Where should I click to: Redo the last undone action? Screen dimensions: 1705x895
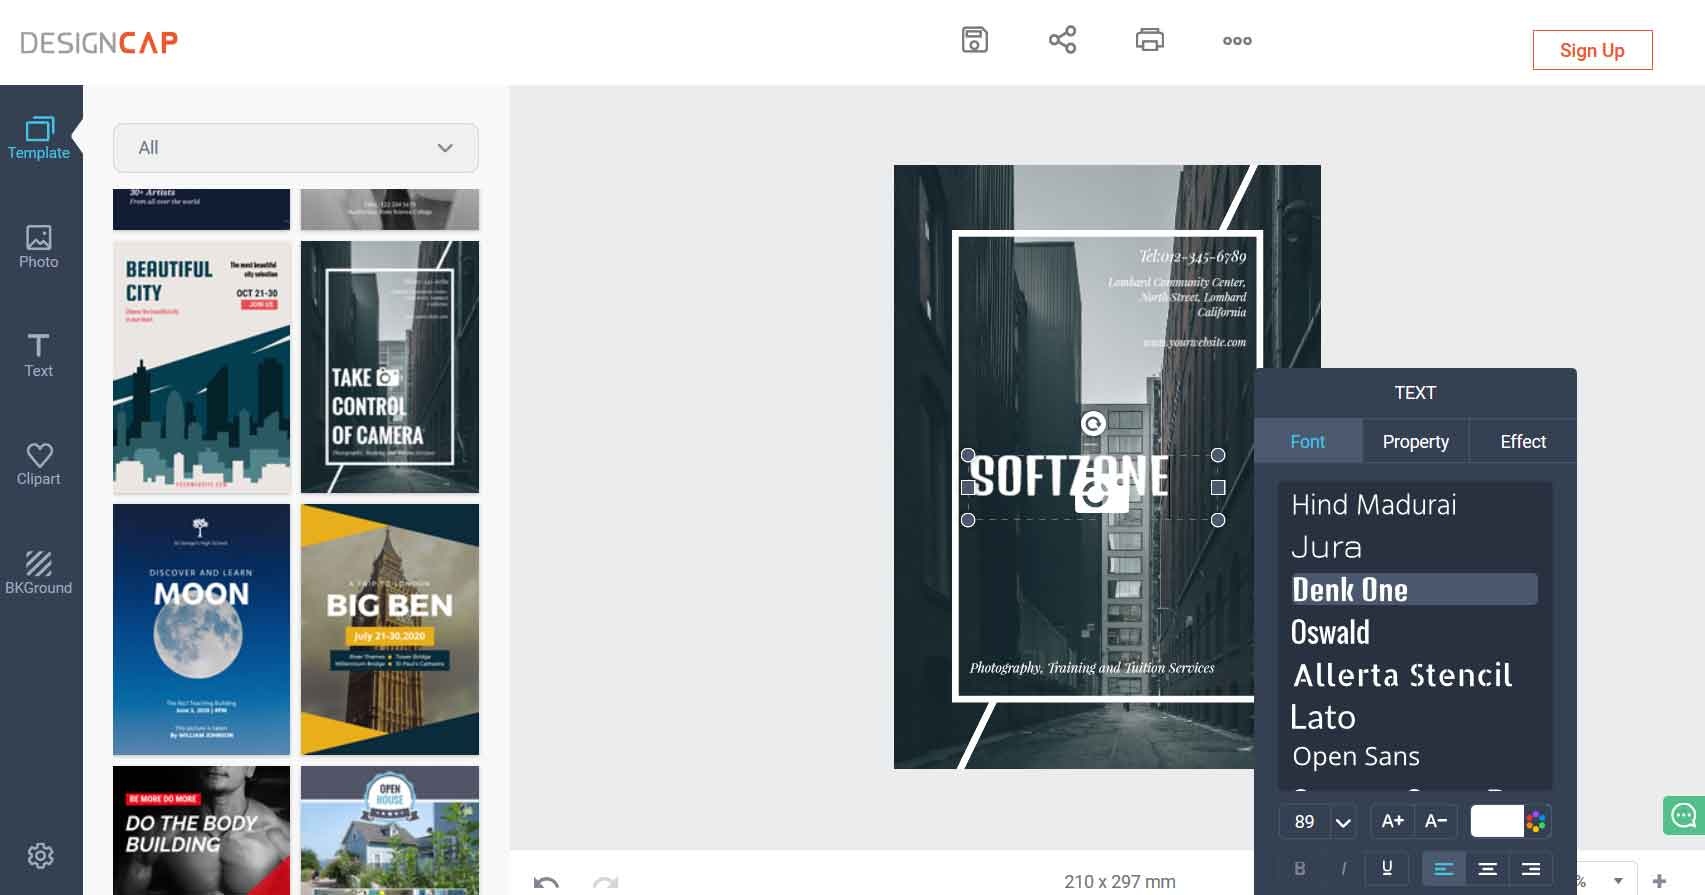[605, 882]
